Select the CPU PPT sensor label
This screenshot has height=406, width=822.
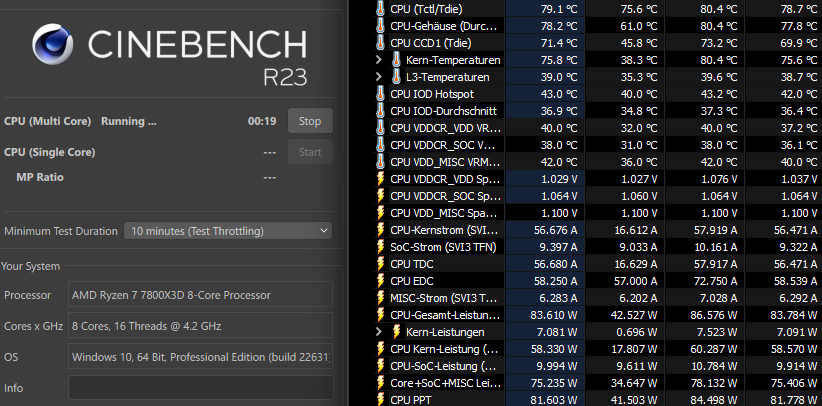tap(410, 400)
